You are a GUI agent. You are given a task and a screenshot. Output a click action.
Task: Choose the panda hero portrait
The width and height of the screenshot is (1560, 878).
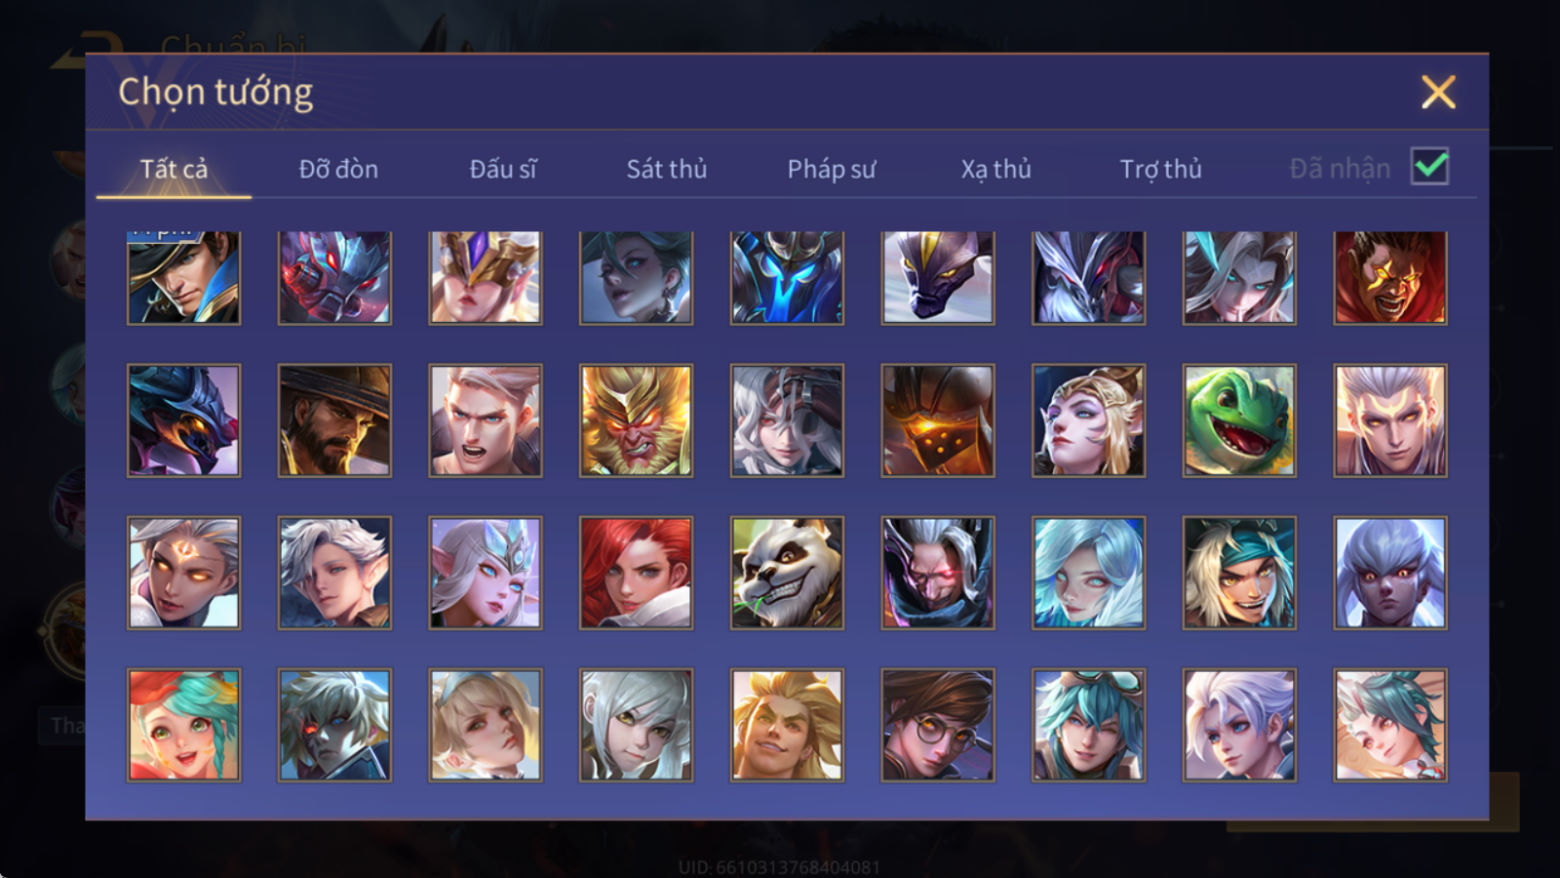point(787,572)
